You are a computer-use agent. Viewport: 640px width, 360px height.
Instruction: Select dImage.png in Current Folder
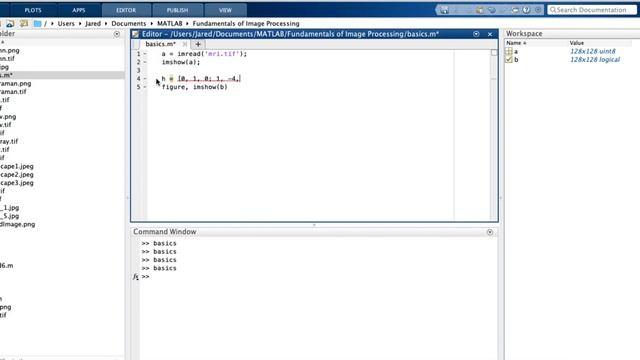[x=18, y=224]
